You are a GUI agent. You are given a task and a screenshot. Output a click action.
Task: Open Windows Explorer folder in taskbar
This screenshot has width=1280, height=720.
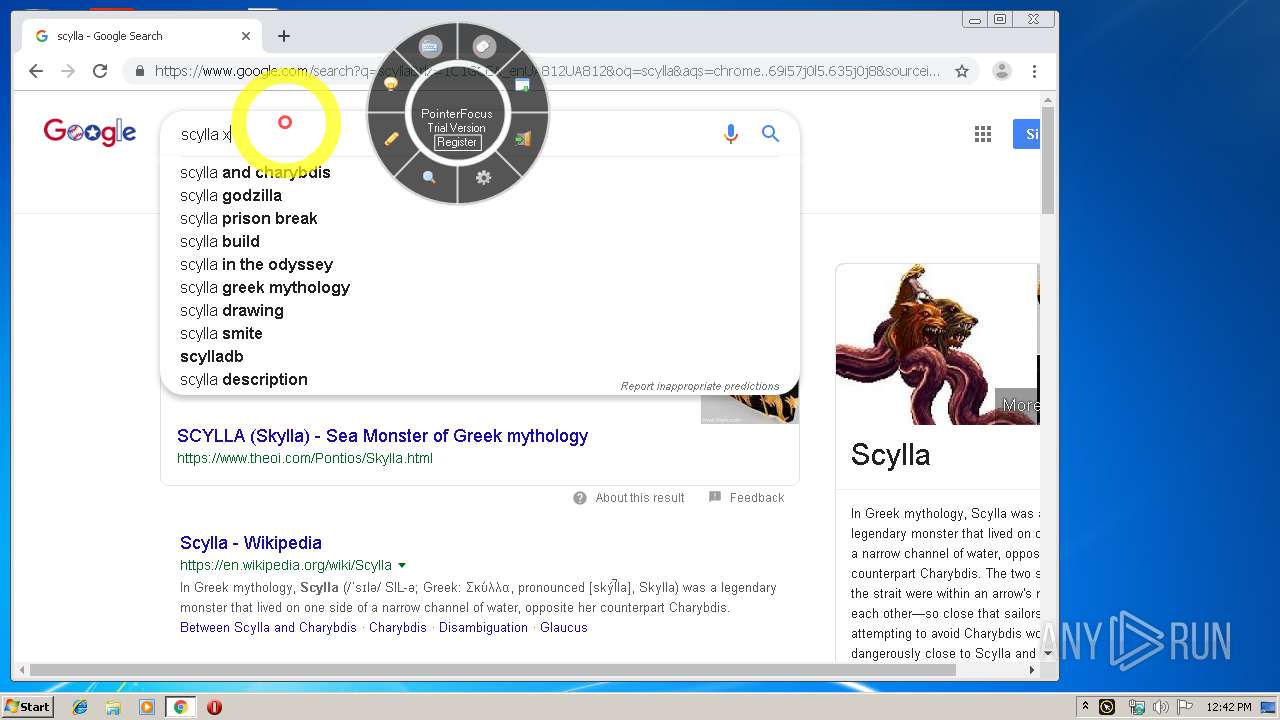click(113, 707)
